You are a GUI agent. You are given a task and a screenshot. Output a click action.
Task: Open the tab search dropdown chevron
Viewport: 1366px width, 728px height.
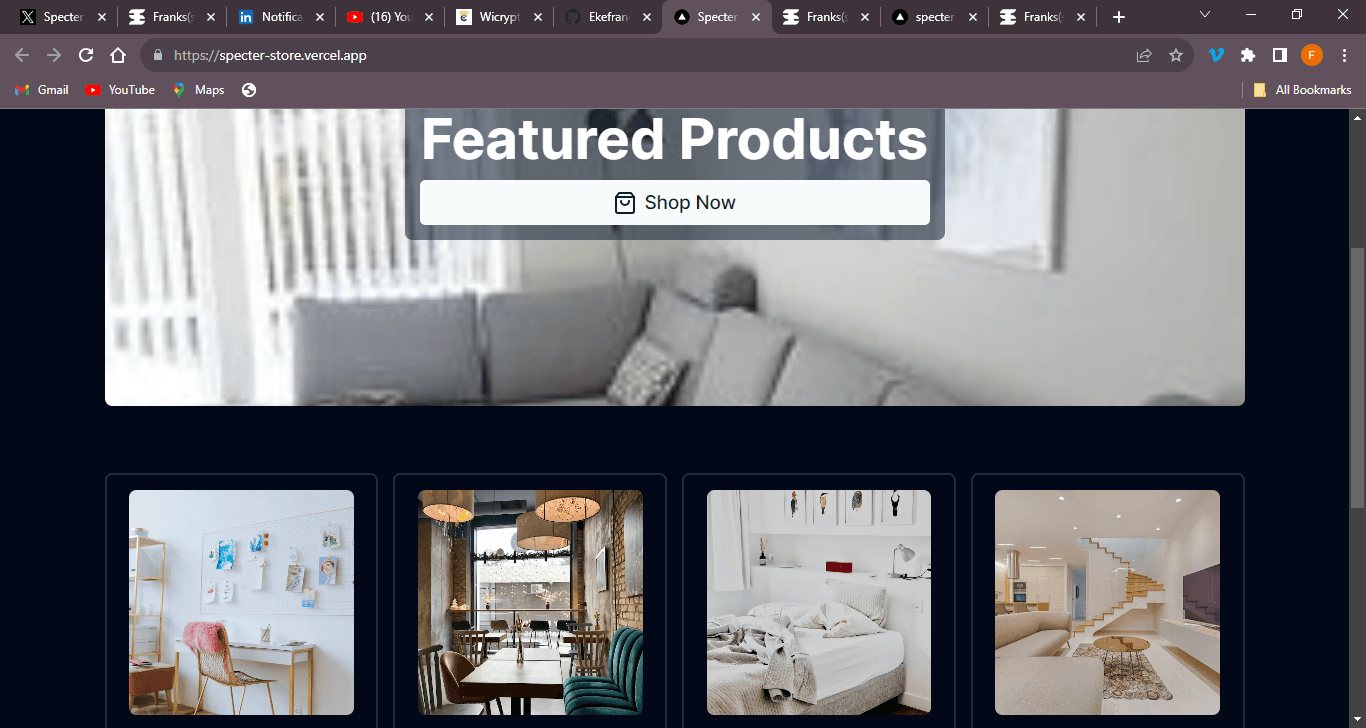1205,15
